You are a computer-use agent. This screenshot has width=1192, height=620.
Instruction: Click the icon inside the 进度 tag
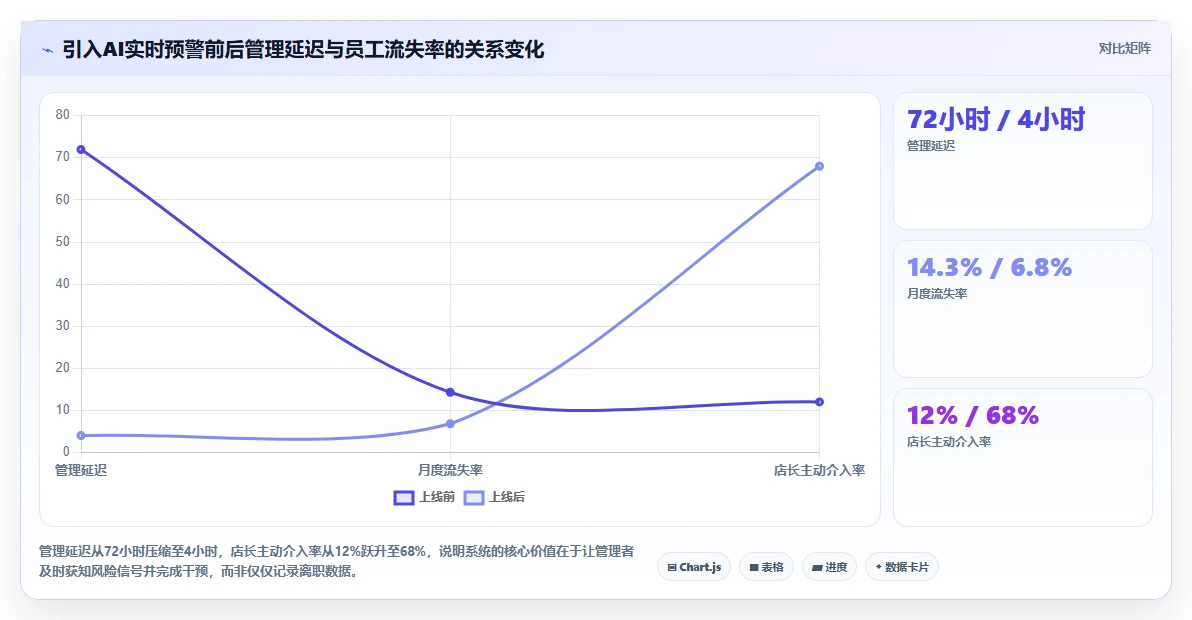pos(817,568)
